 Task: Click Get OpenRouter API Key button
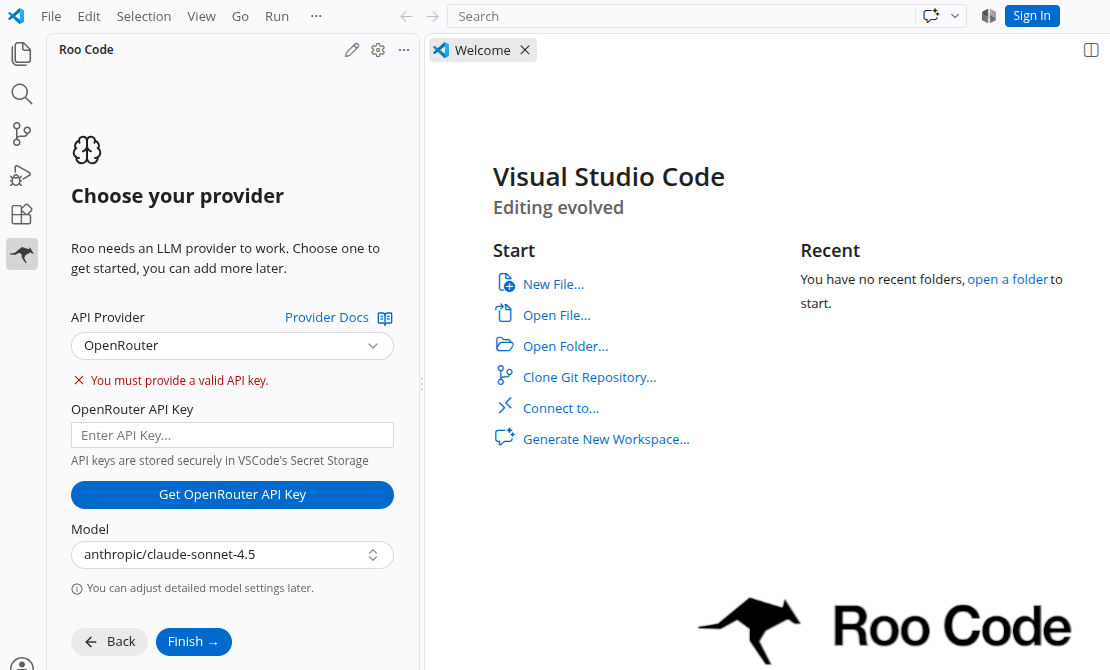(x=232, y=495)
